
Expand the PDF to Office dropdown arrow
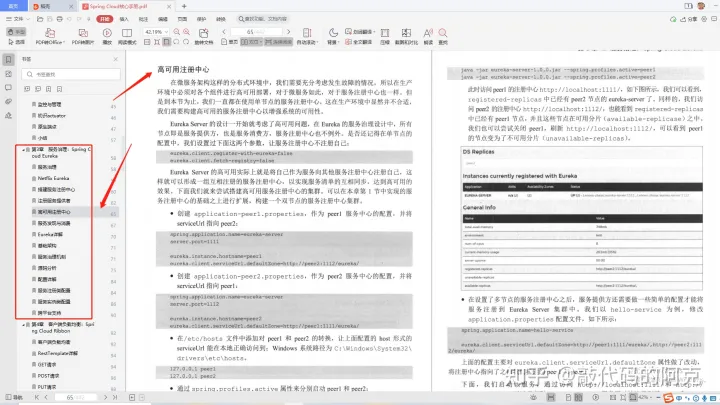pyautogui.click(x=64, y=42)
